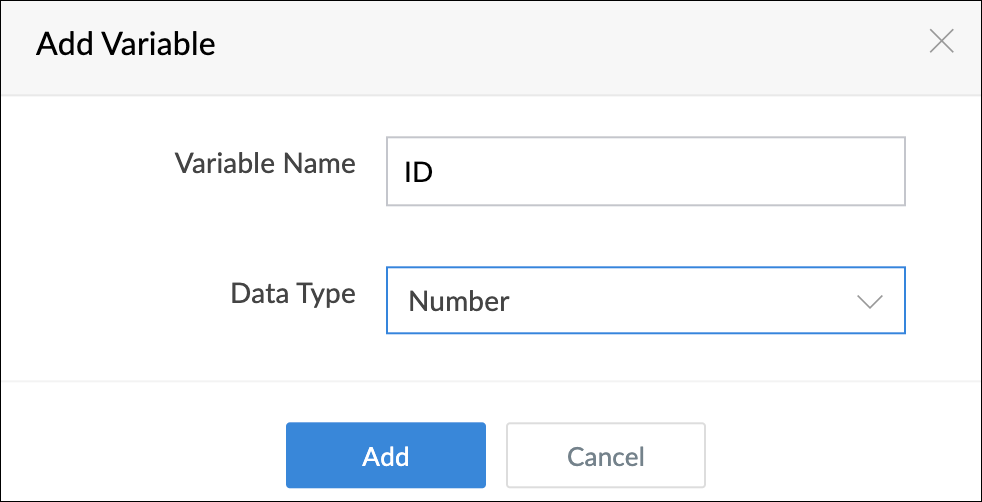Click the Add Variable title text

coord(126,44)
